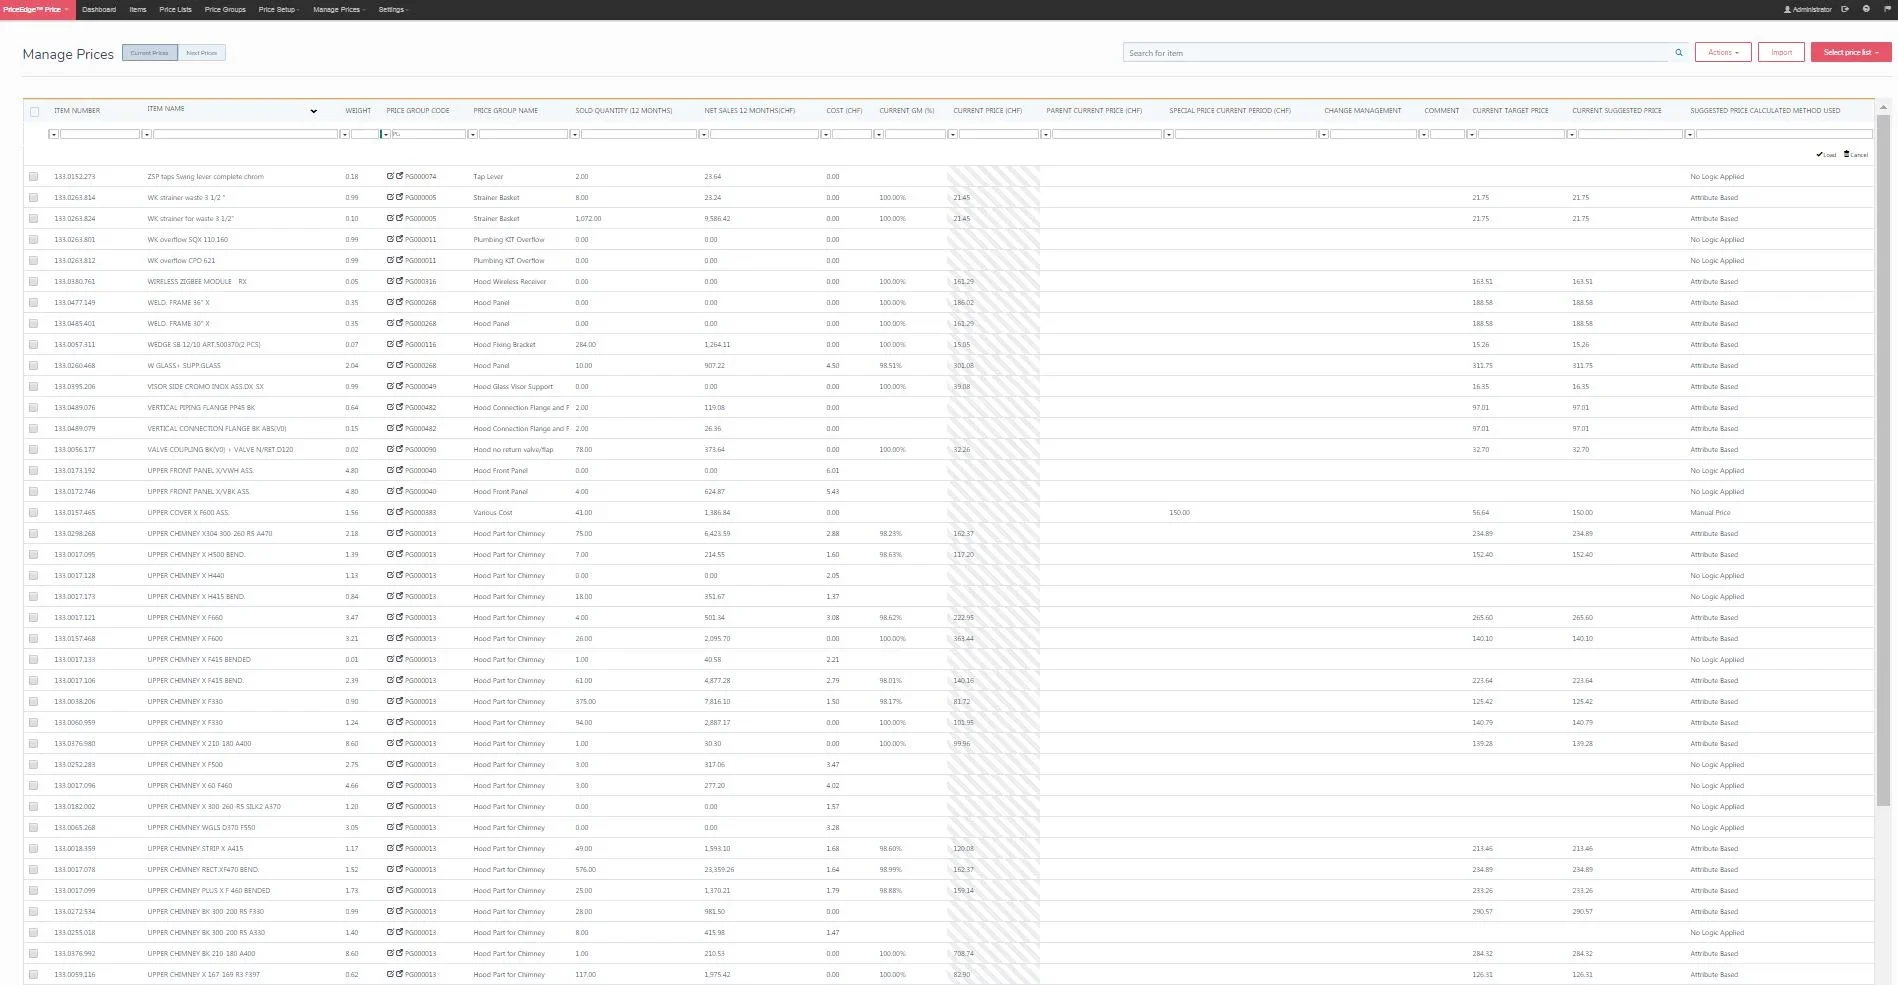Click the magnifier search icon
The image size is (1898, 985).
tap(1679, 53)
